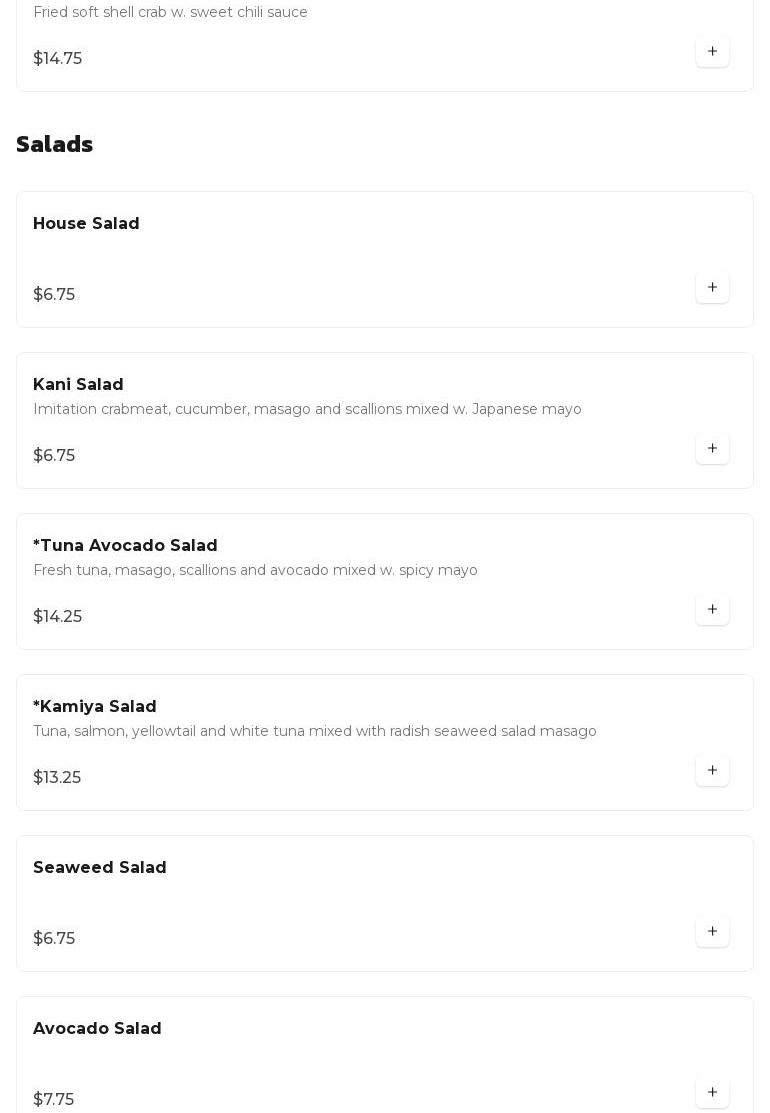Viewport: 770px width, 1113px height.
Task: Click the $14.25 Tuna Avocado Salad price
Action: coord(58,617)
